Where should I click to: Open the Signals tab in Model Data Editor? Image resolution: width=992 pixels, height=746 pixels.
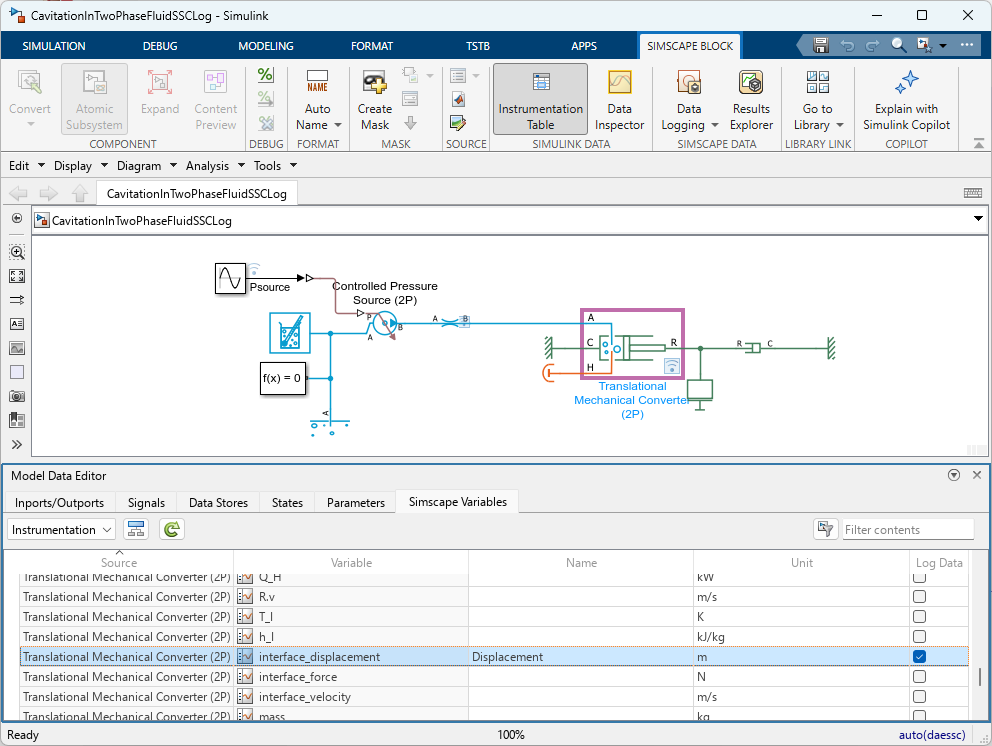tap(146, 502)
